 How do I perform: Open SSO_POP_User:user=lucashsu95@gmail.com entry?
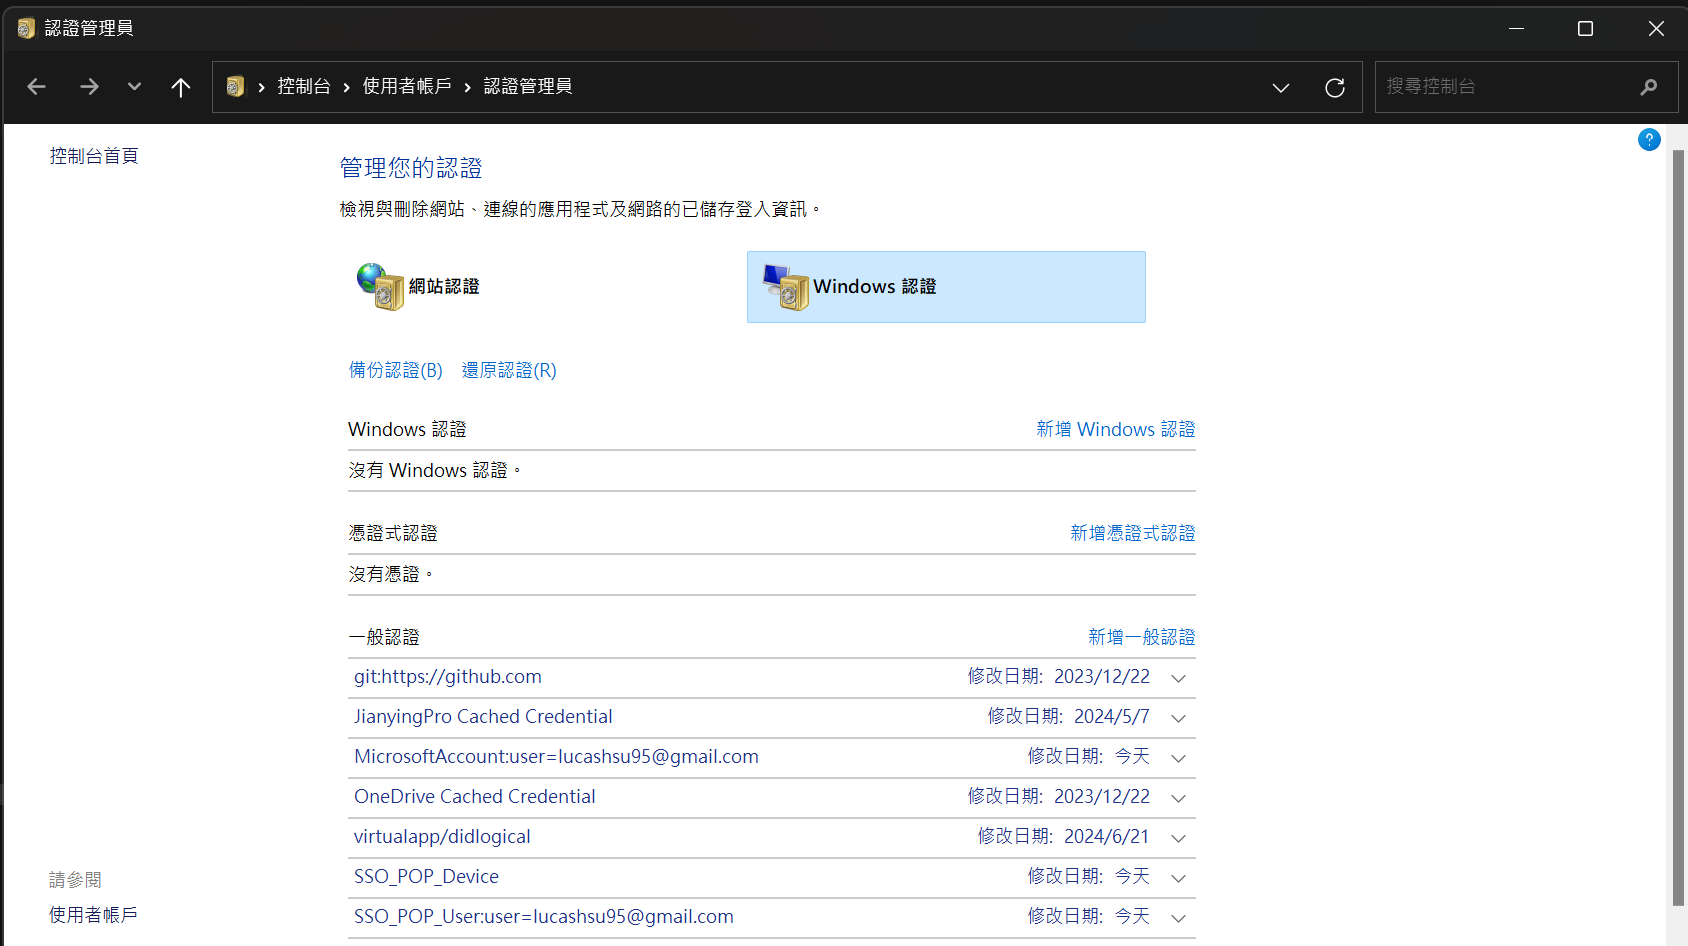click(544, 917)
